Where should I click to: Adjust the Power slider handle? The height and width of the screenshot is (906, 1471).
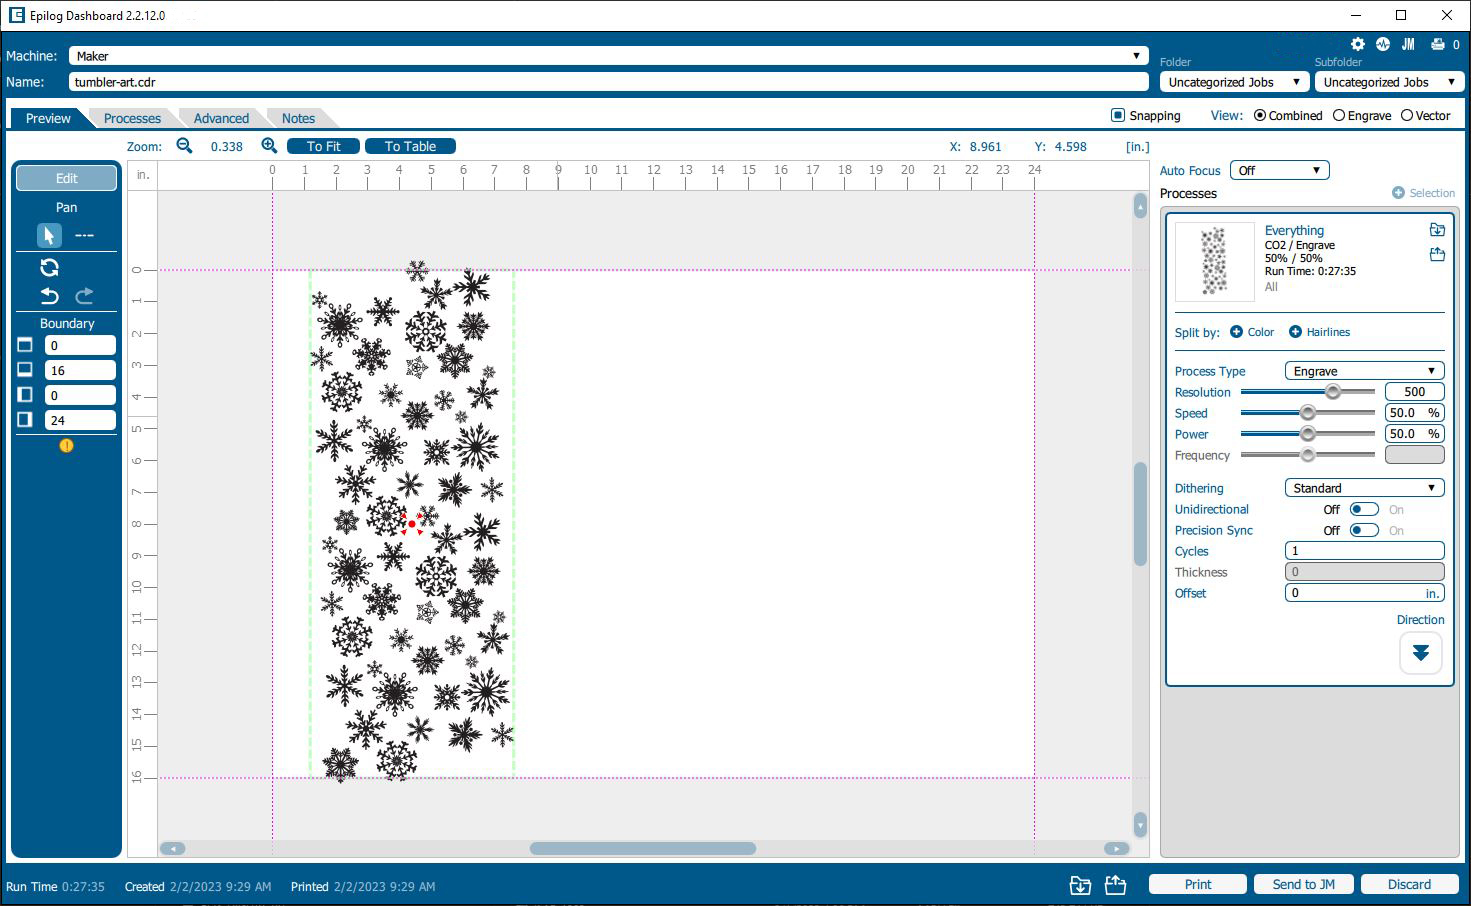1307,434
